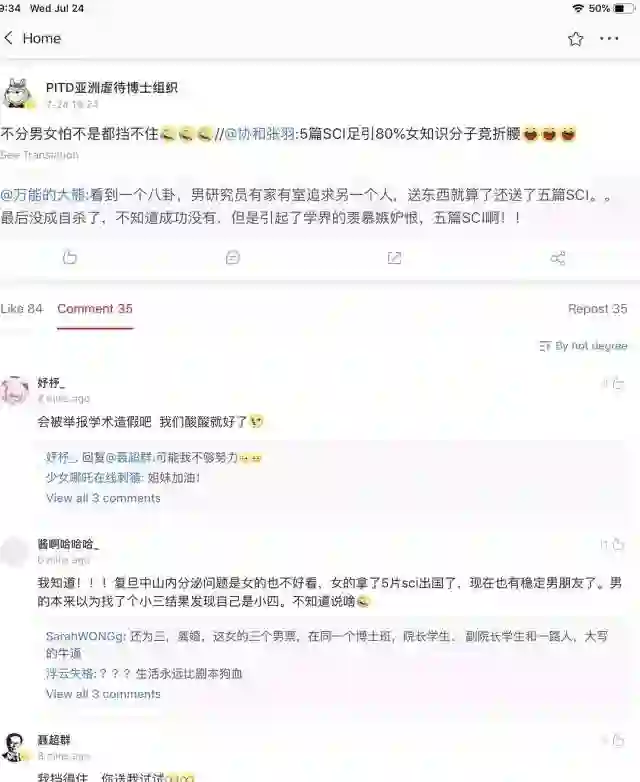The image size is (640, 782).
Task: Select the Comment 35 tab
Action: point(95,309)
